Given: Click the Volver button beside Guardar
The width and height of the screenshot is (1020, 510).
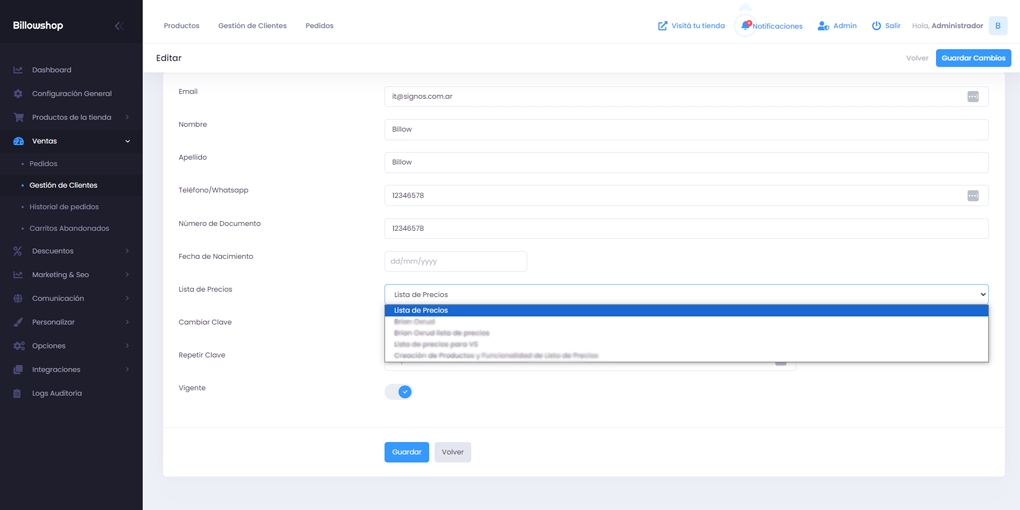Looking at the screenshot, I should [x=452, y=452].
